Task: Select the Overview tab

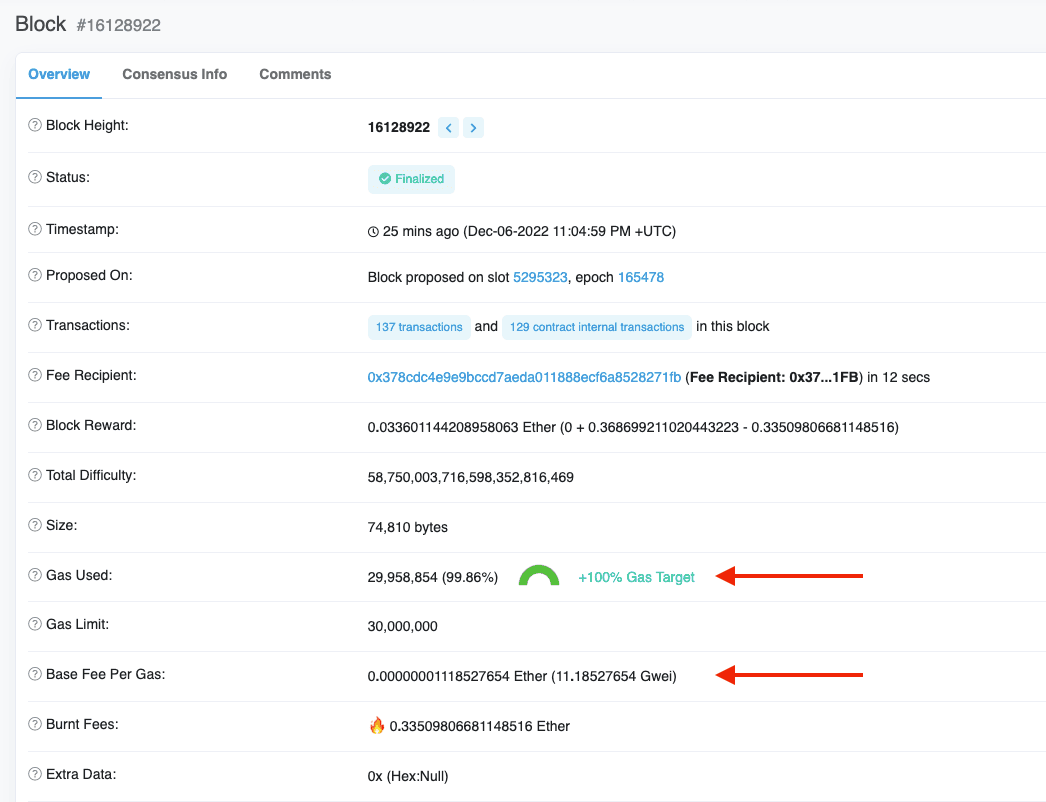Action: (59, 74)
